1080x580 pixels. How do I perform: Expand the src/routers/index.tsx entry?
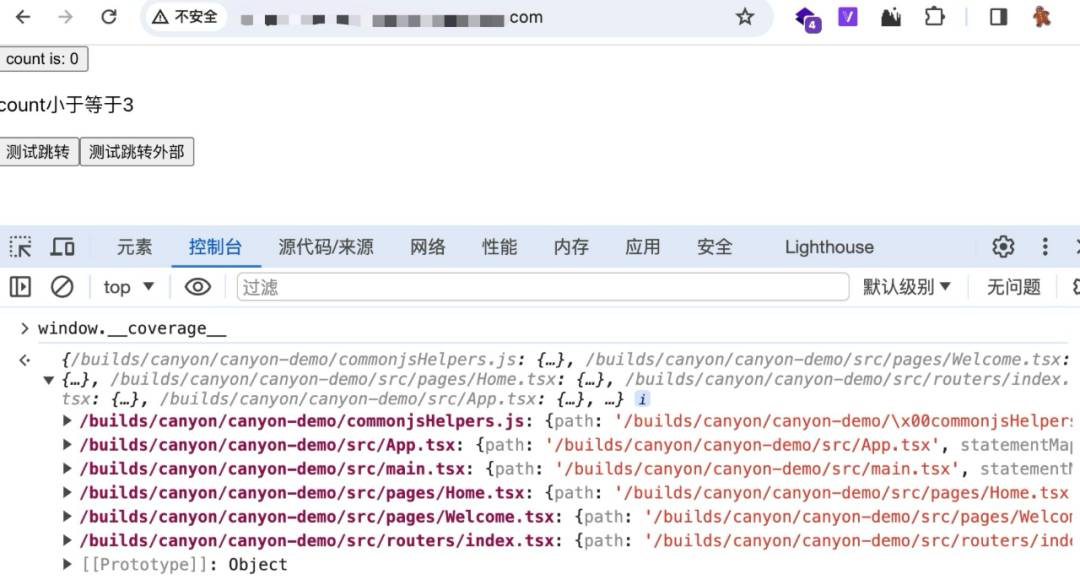pyautogui.click(x=67, y=541)
